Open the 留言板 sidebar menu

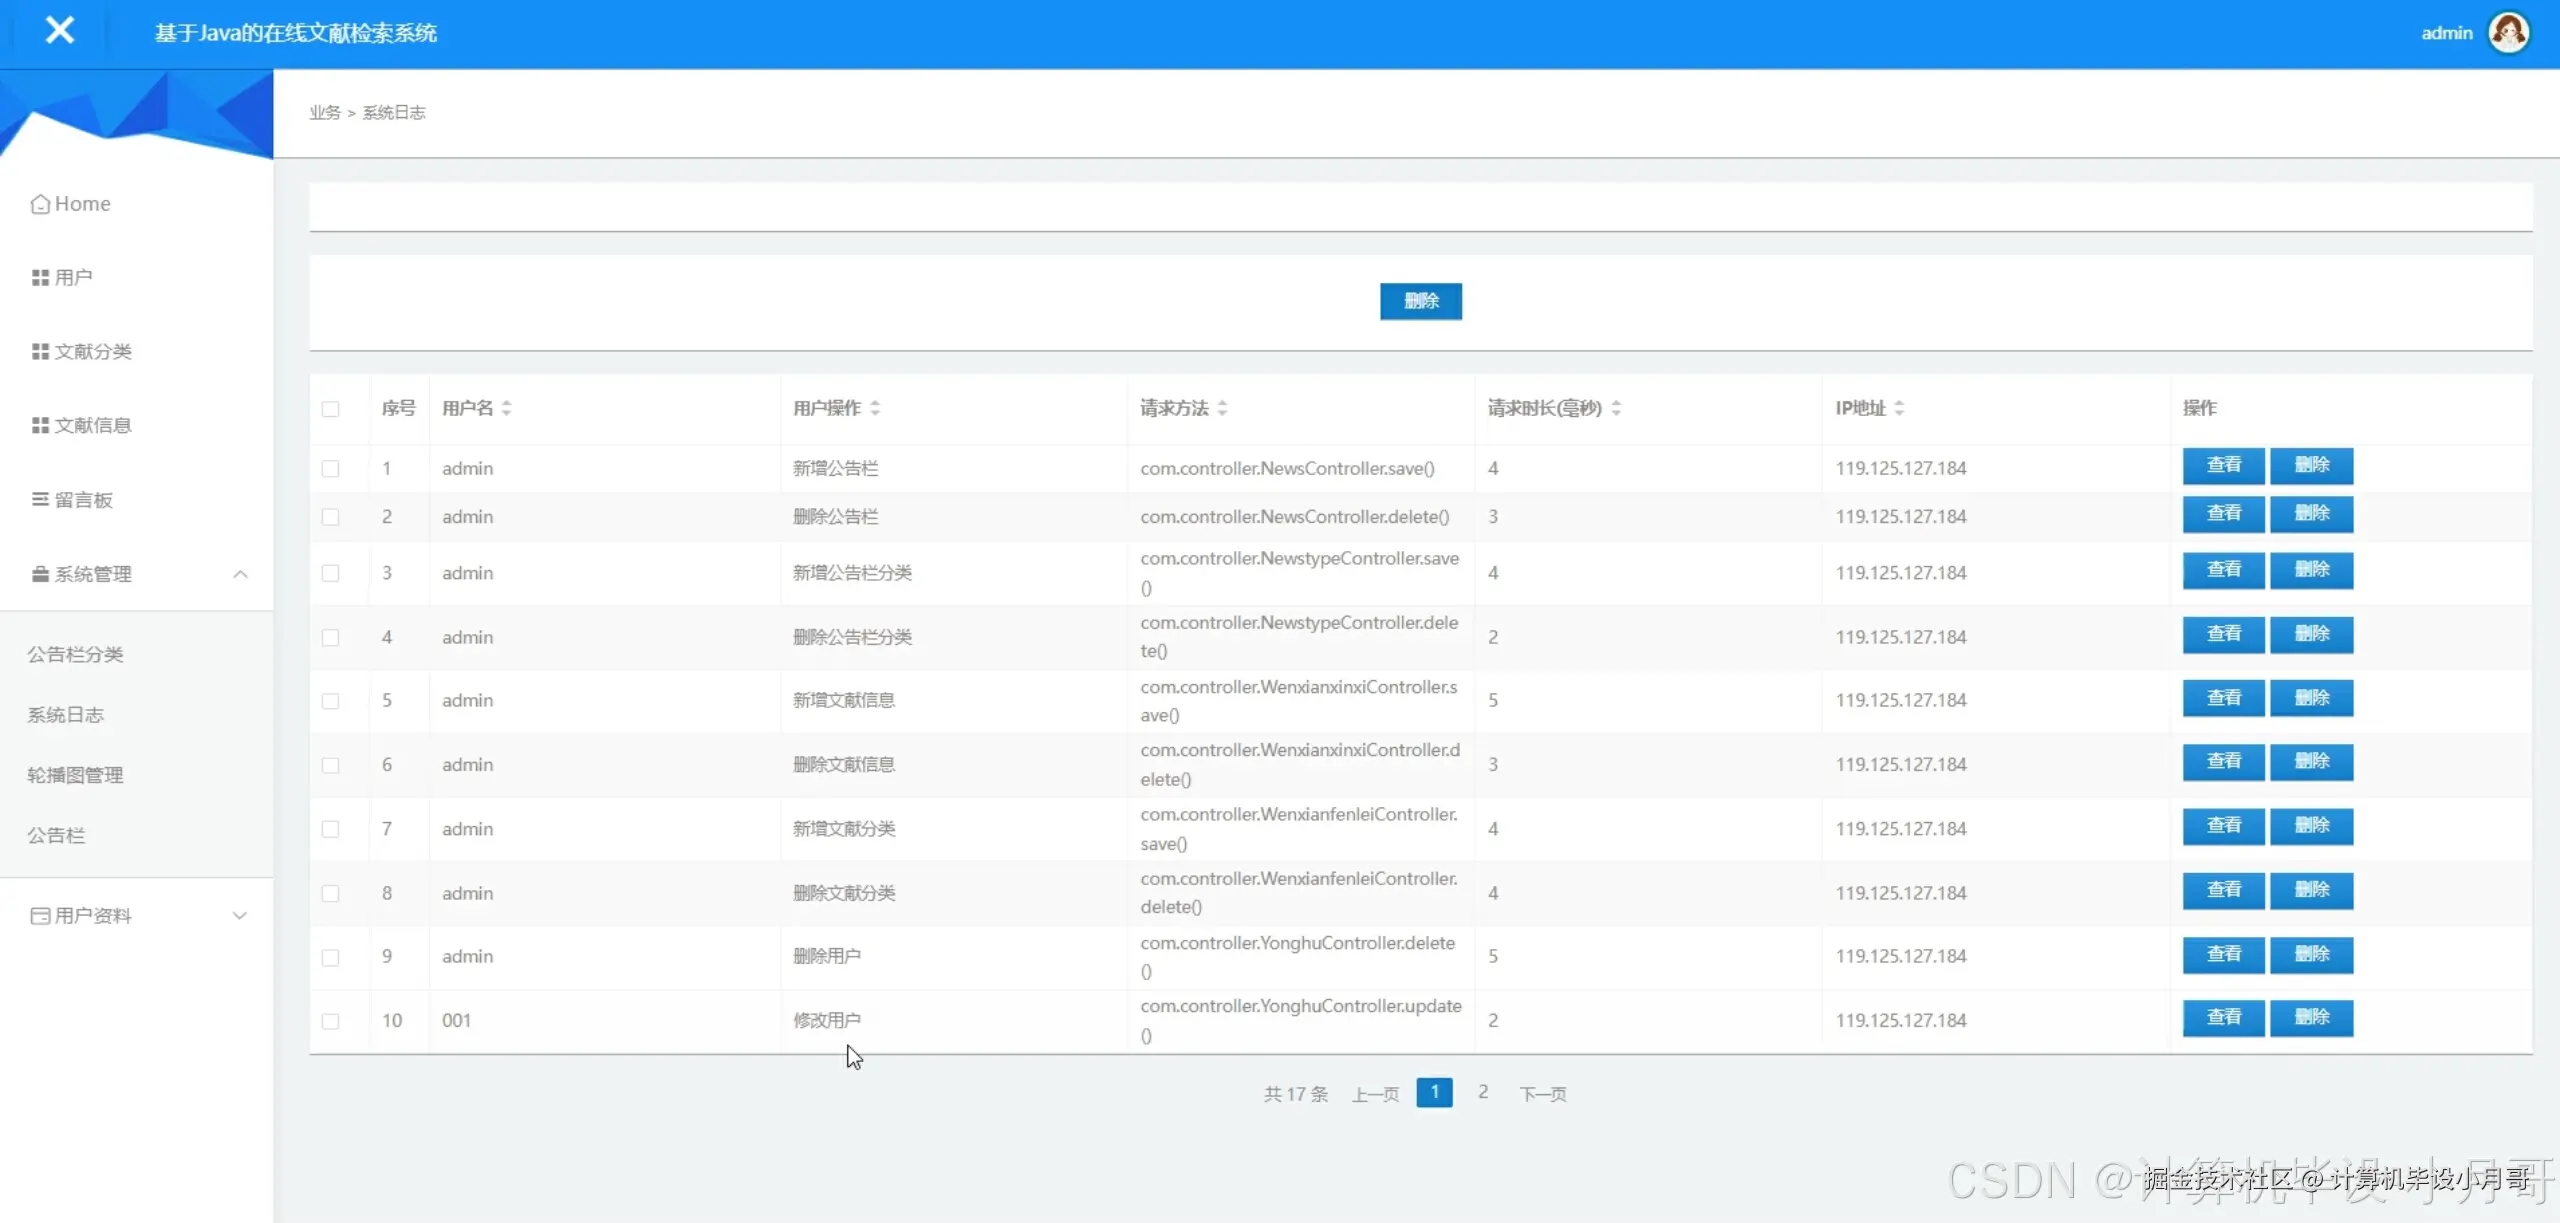(x=72, y=500)
